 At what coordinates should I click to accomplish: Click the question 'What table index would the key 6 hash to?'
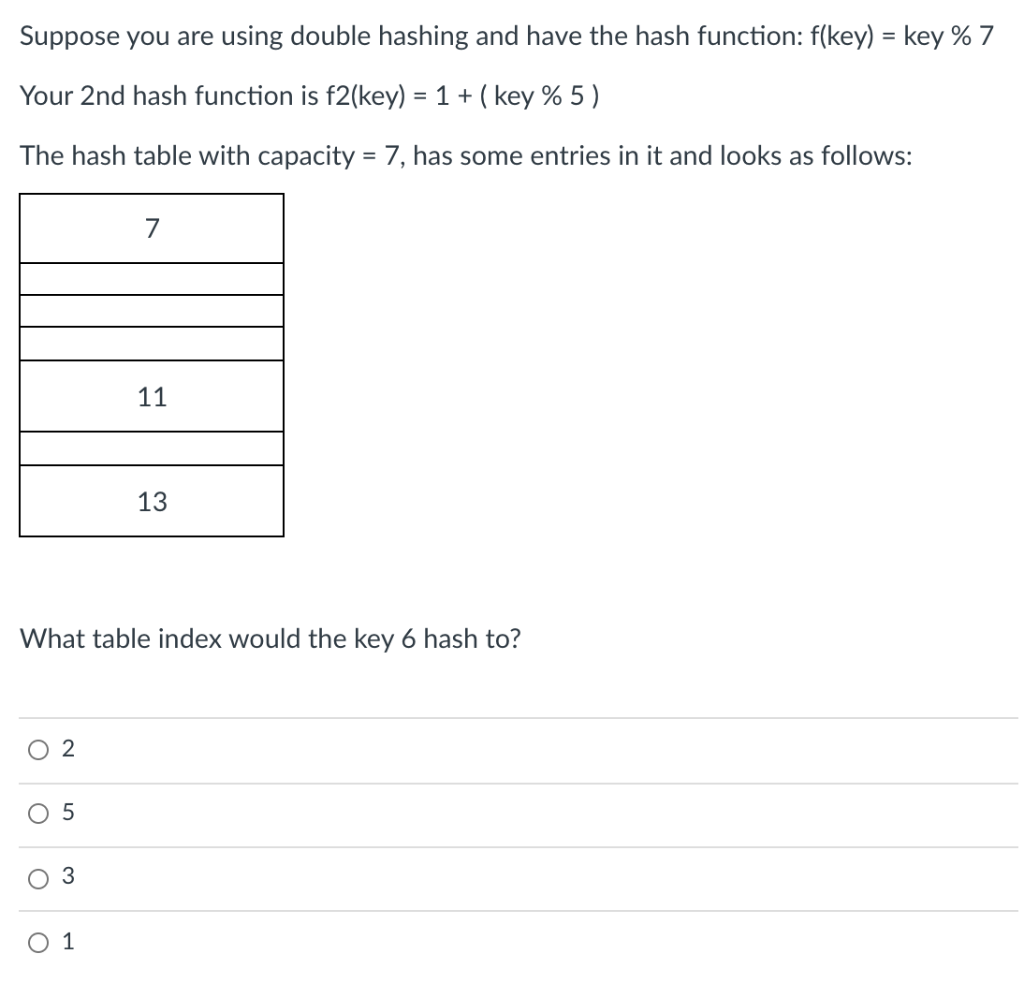(270, 639)
